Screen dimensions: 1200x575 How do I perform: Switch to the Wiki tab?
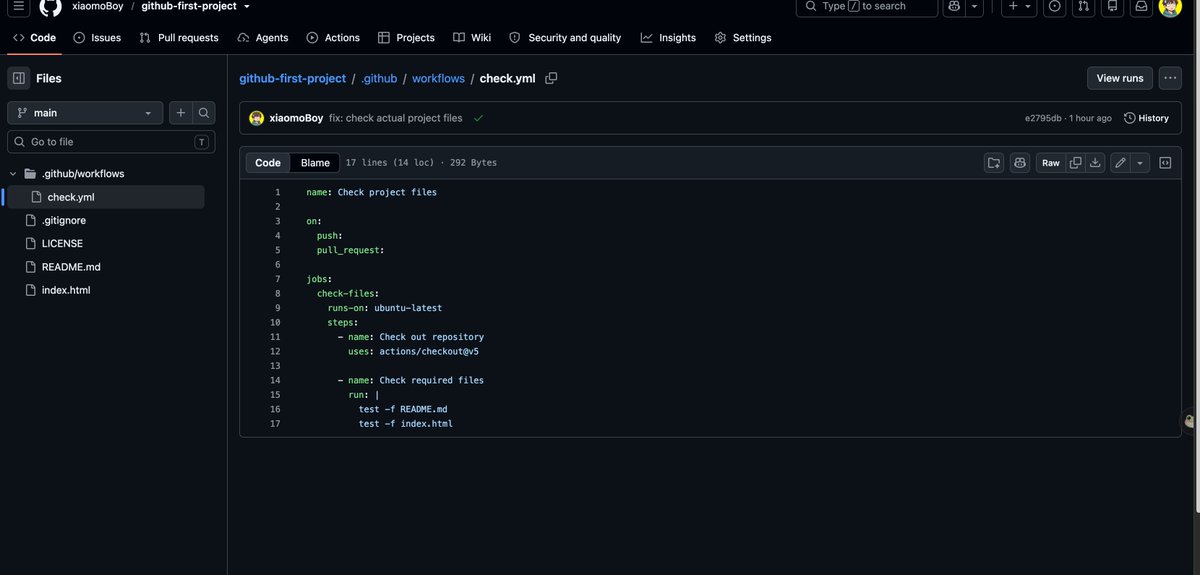click(x=472, y=38)
